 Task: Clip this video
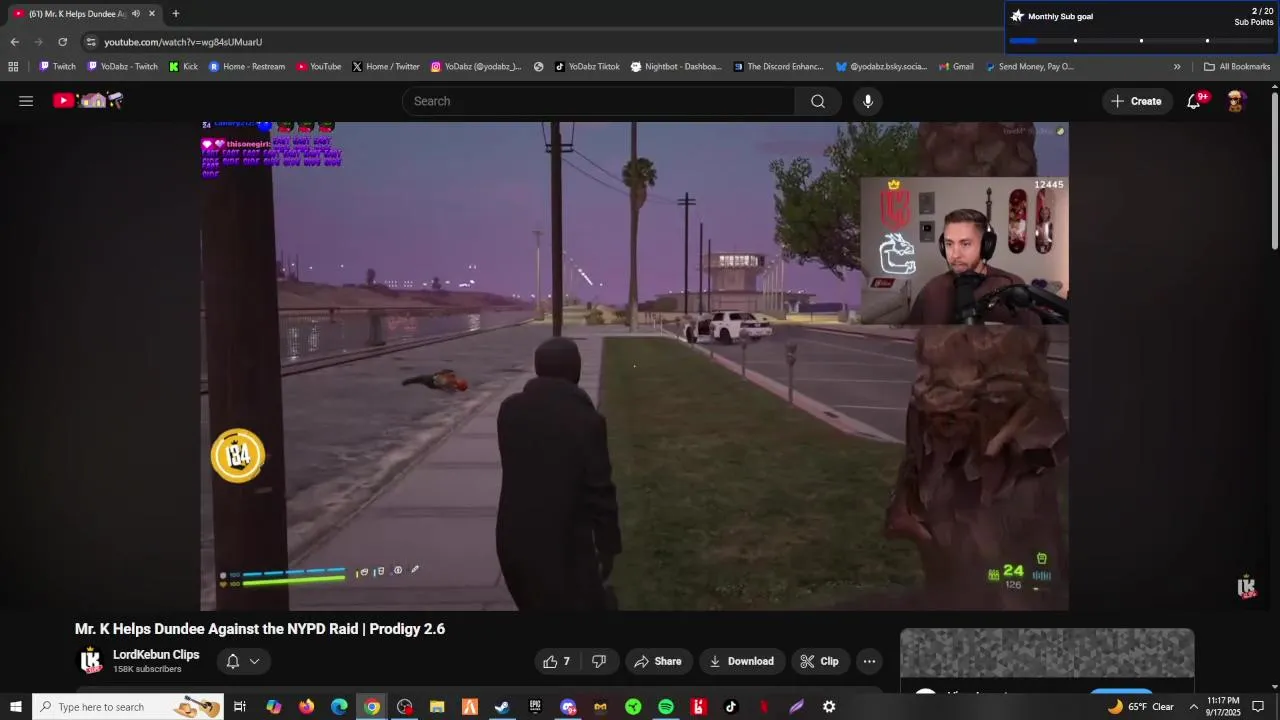point(819,661)
